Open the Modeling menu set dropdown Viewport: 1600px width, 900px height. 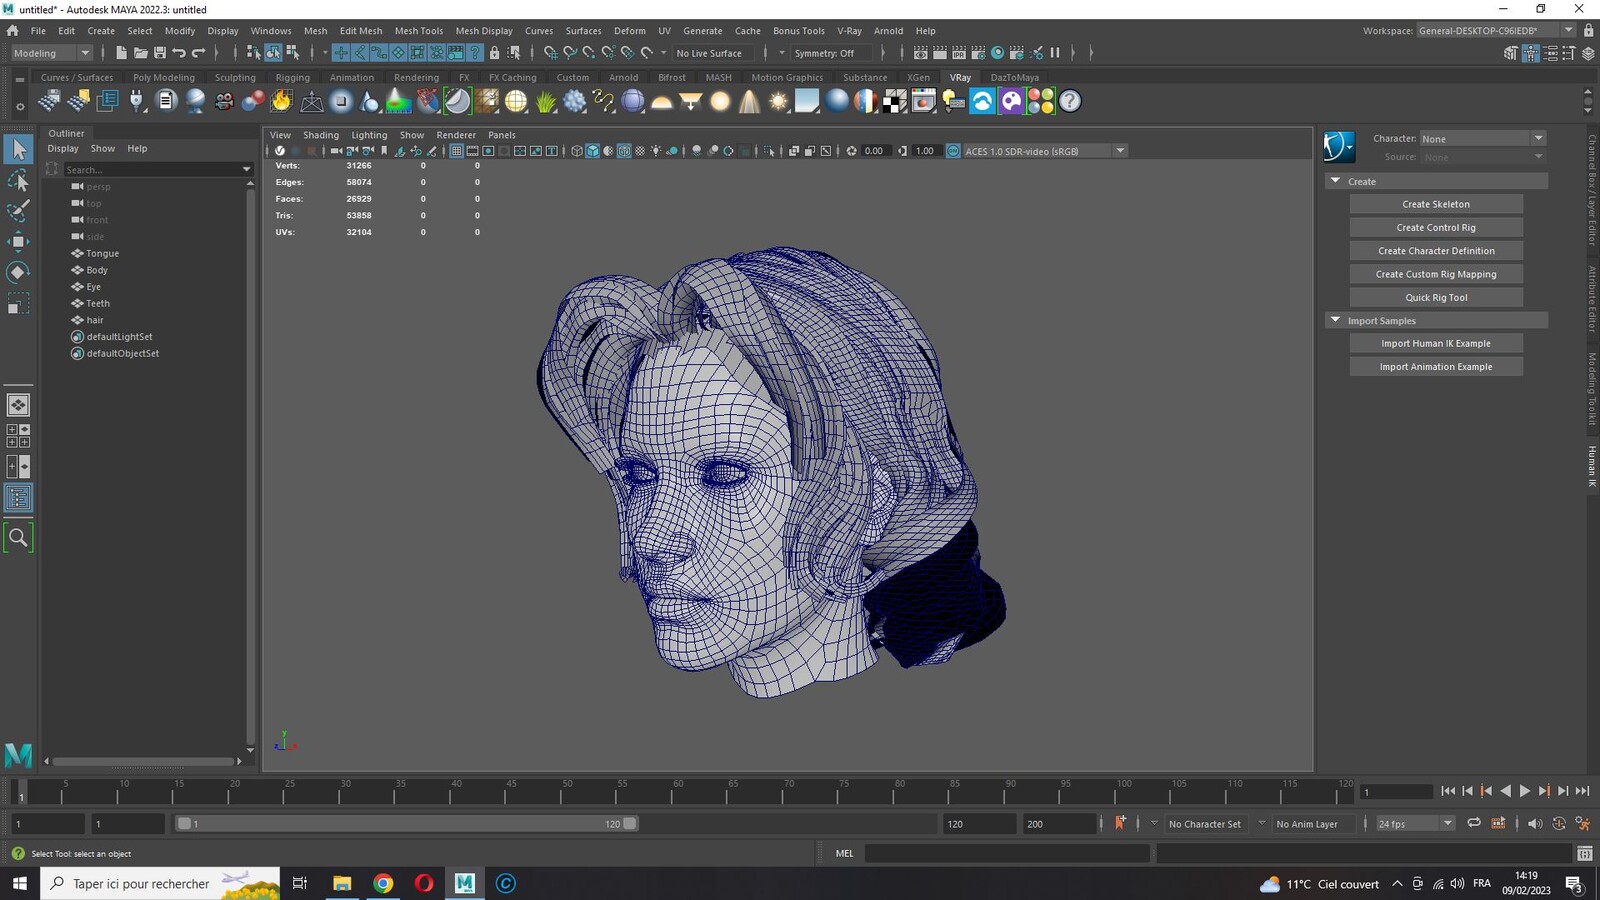click(x=50, y=53)
